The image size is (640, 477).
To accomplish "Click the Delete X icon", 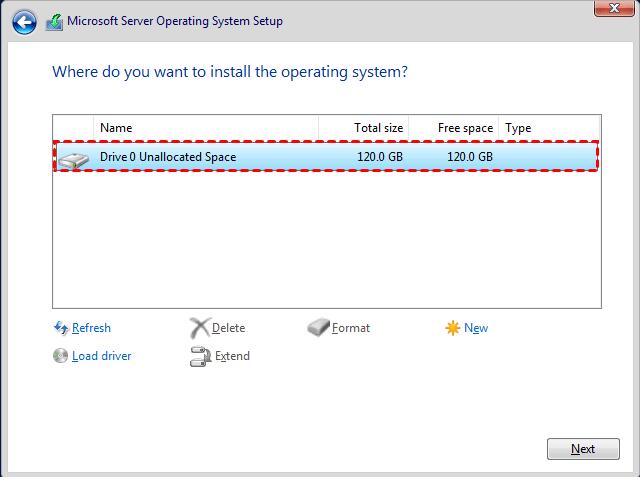I will click(200, 328).
